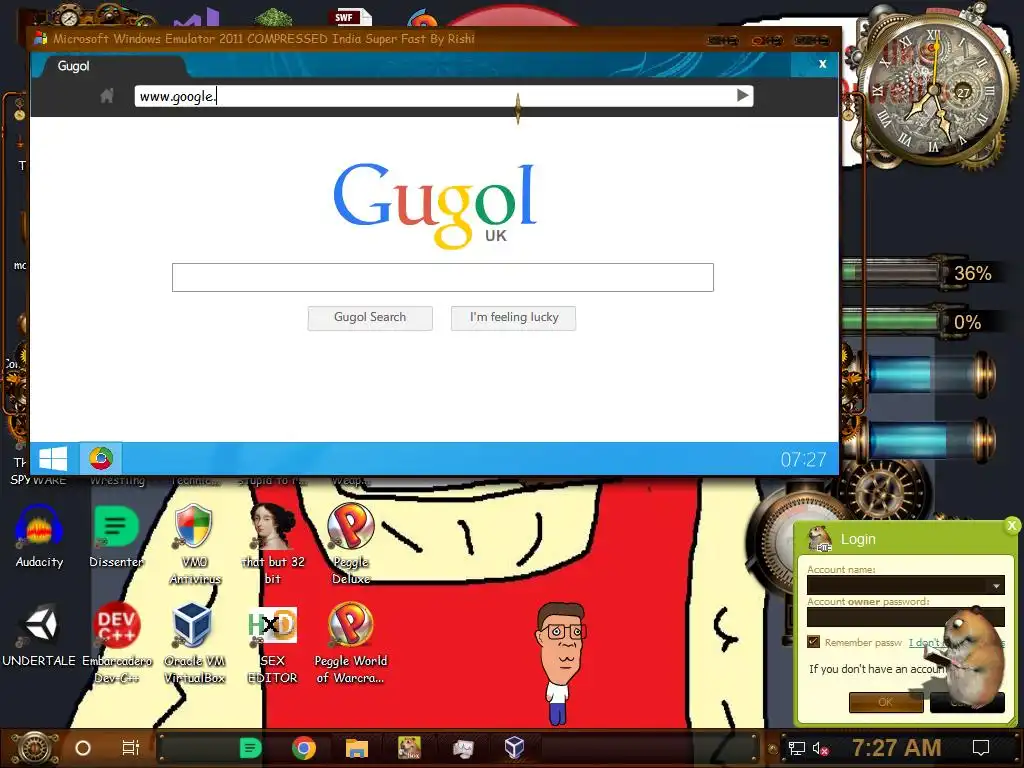The width and height of the screenshot is (1024, 768).
Task: Click the Cortana circle on taskbar
Action: [82, 748]
